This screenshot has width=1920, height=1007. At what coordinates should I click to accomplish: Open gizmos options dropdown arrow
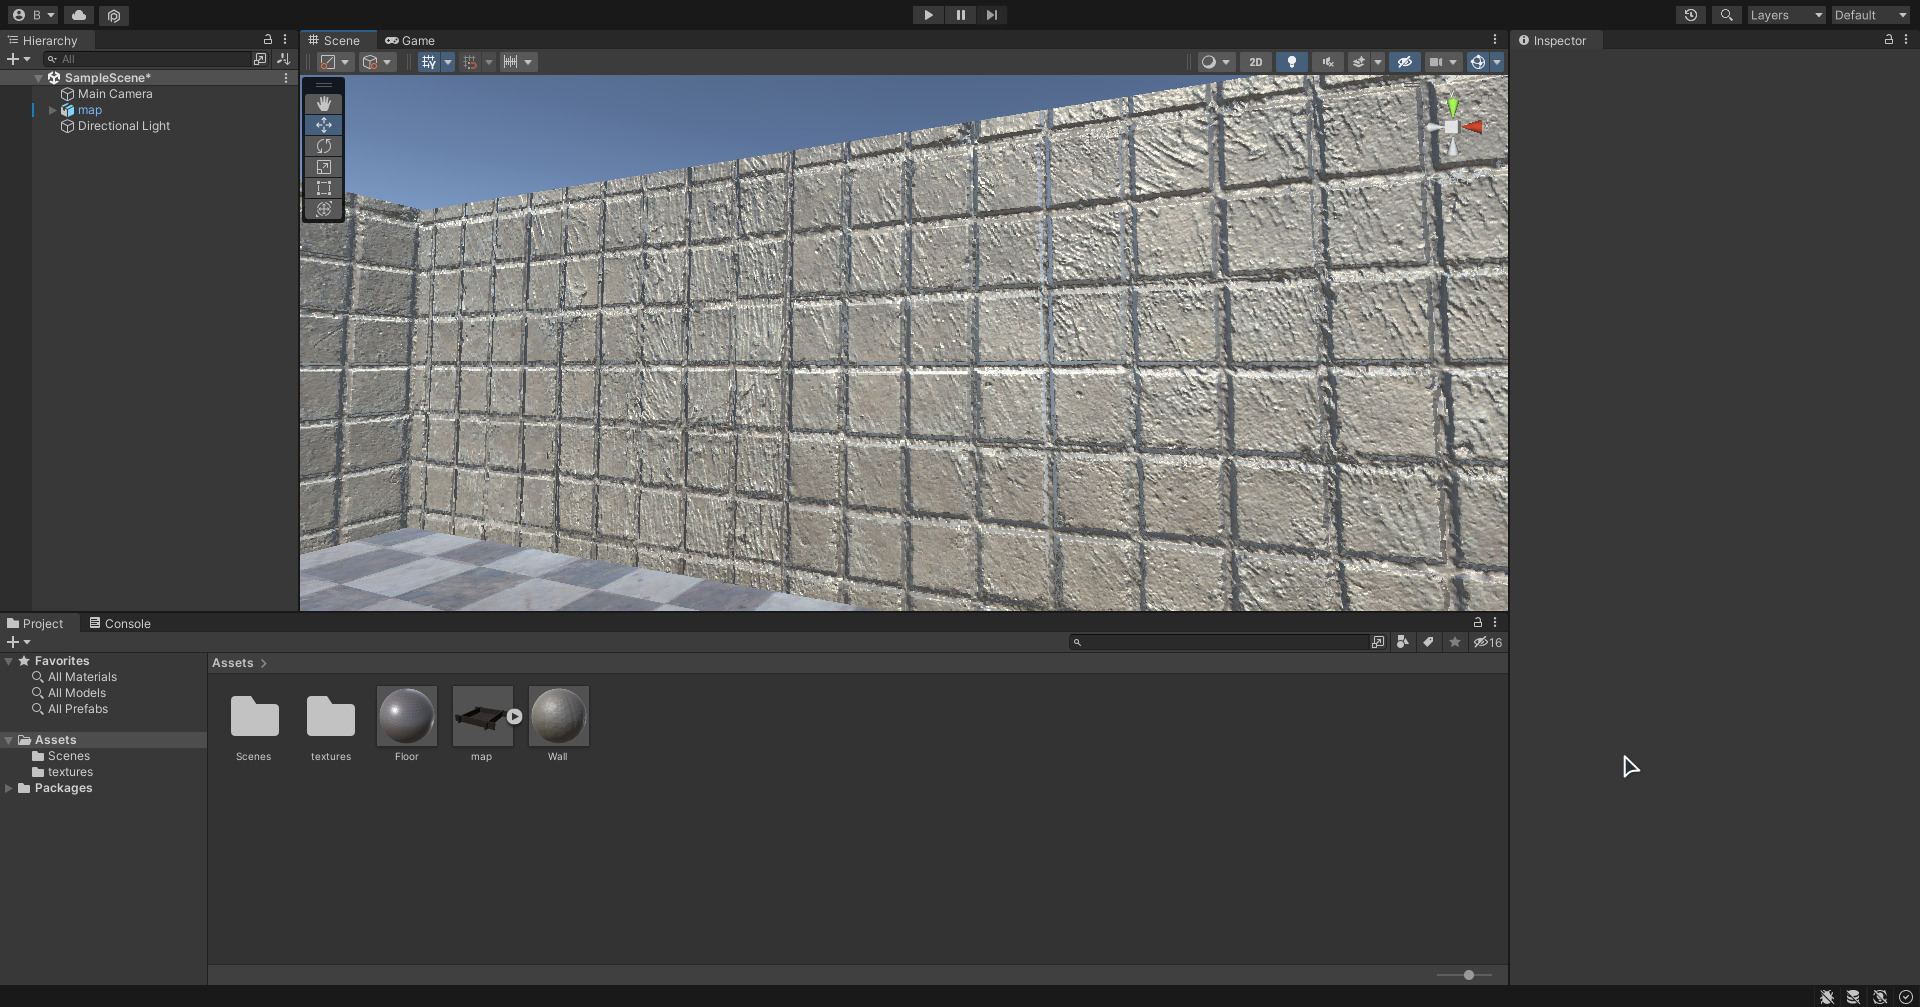point(1497,62)
